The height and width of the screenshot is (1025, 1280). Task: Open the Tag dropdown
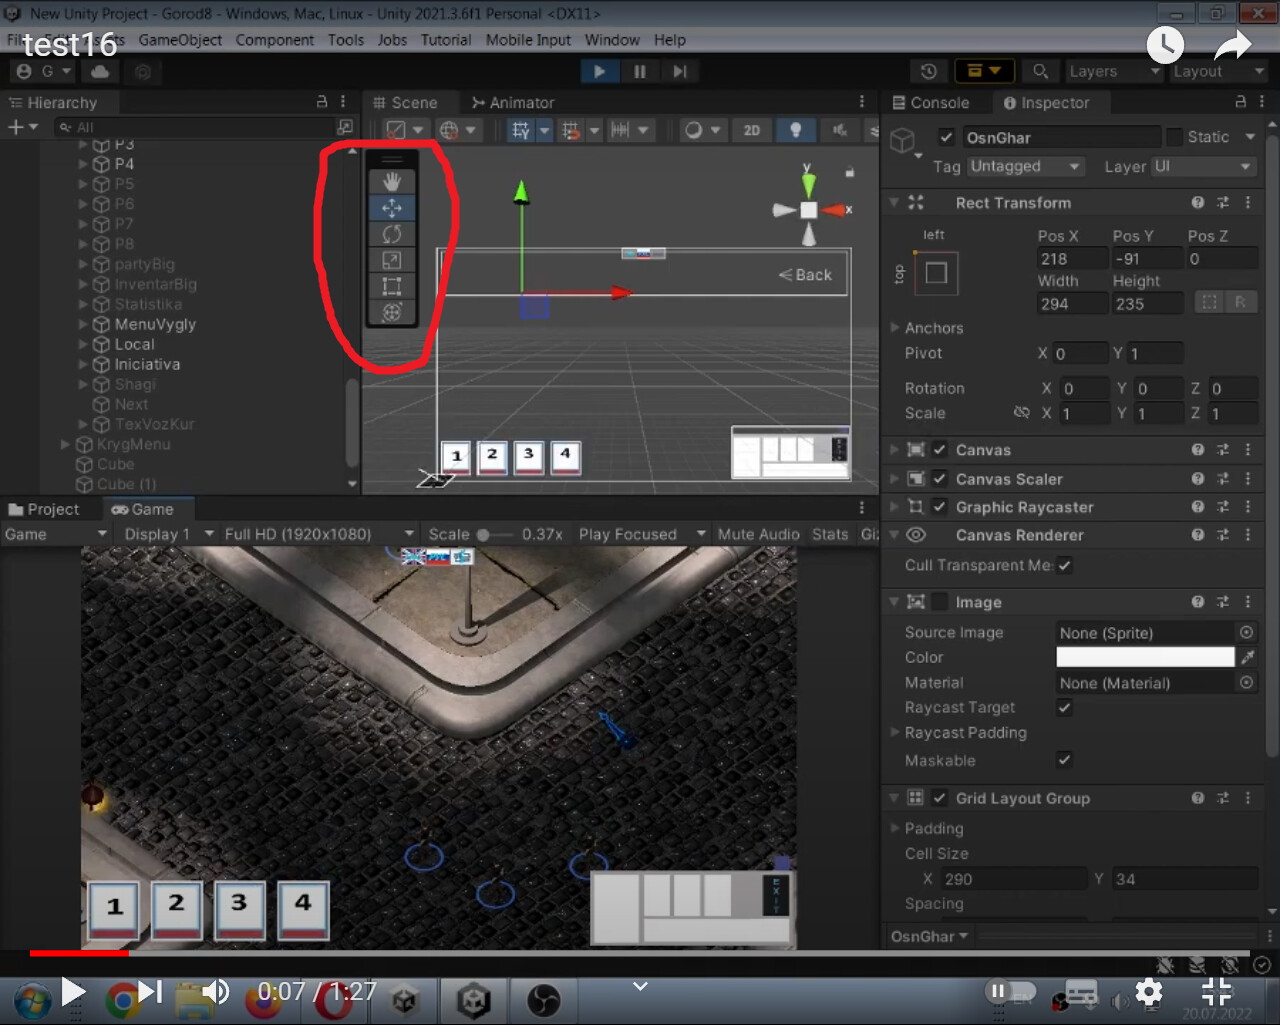coord(1025,166)
